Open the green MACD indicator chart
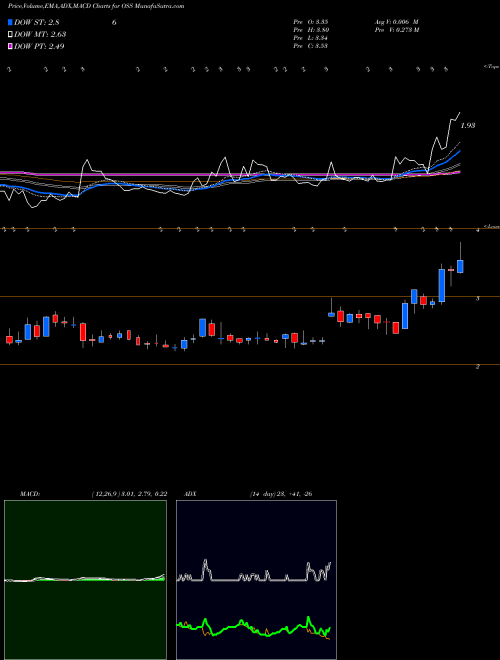 click(85, 580)
